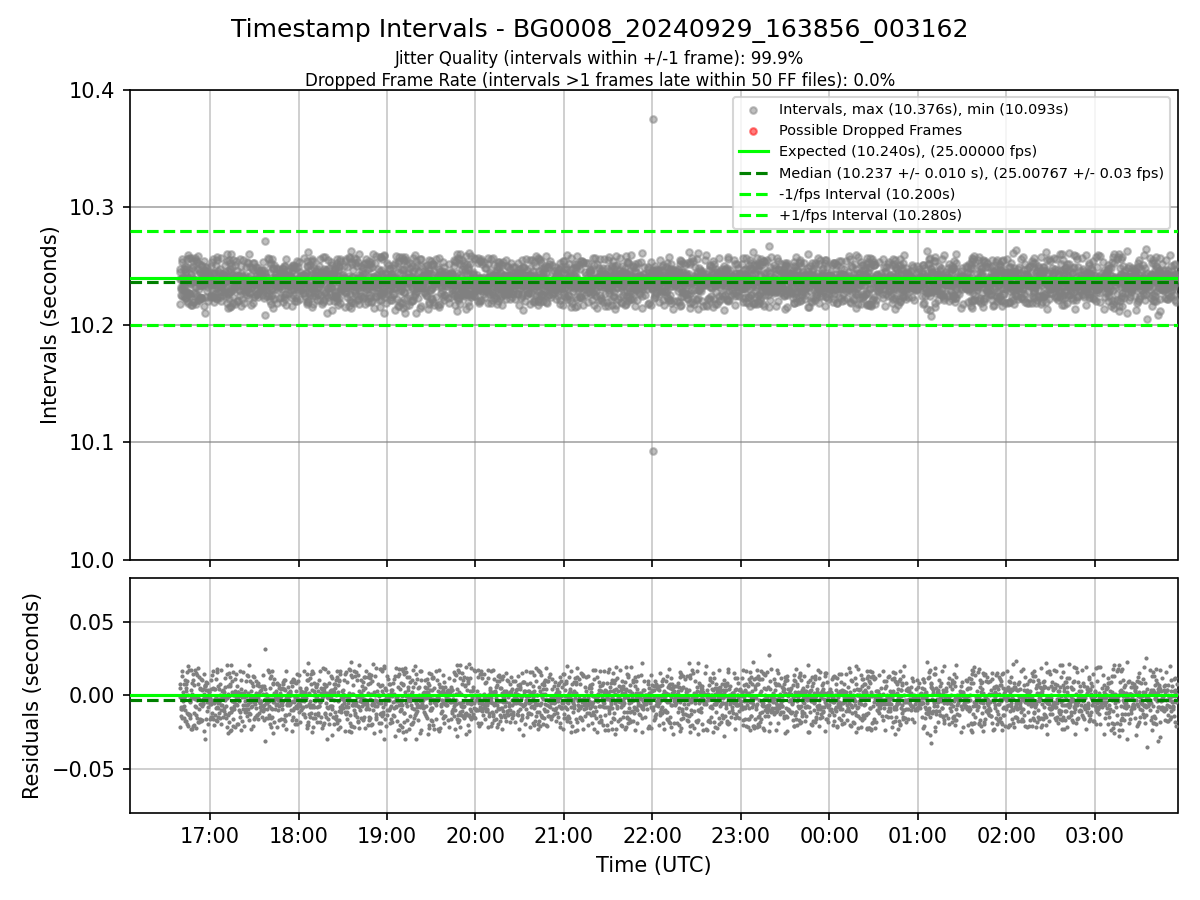
Task: Click the x-axis tick label '21:00'
Action: tap(564, 834)
